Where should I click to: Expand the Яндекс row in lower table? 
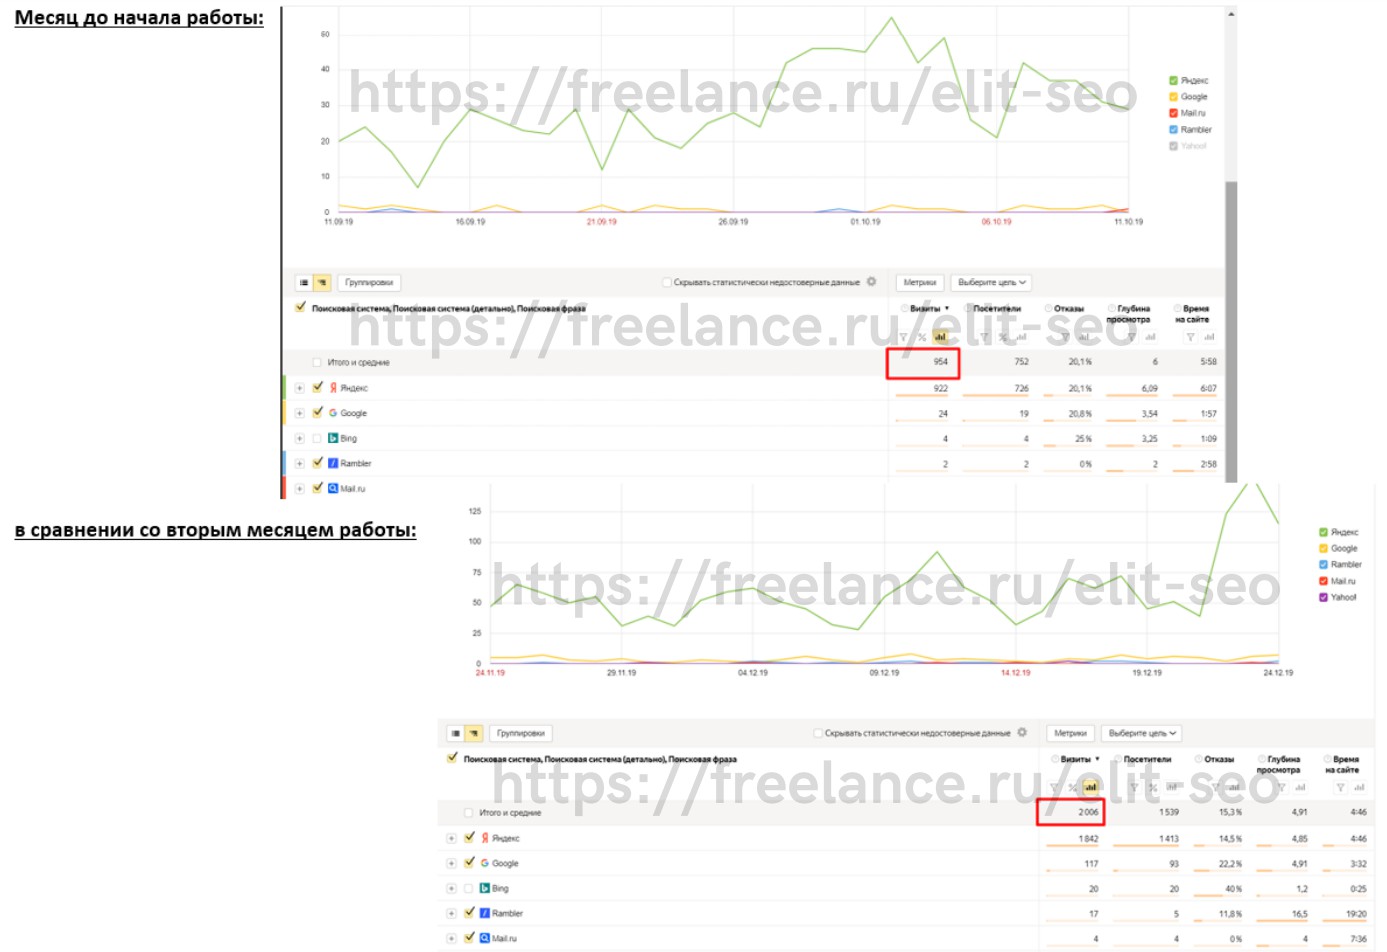[x=451, y=838]
